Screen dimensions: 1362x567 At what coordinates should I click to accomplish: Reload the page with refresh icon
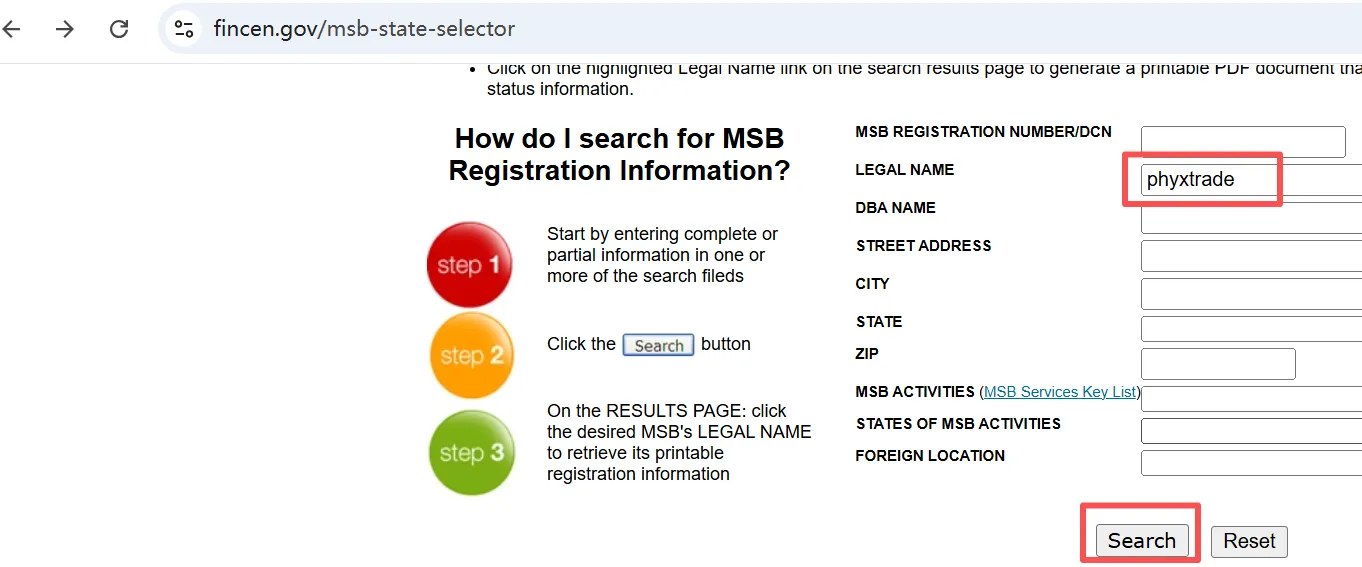(119, 29)
